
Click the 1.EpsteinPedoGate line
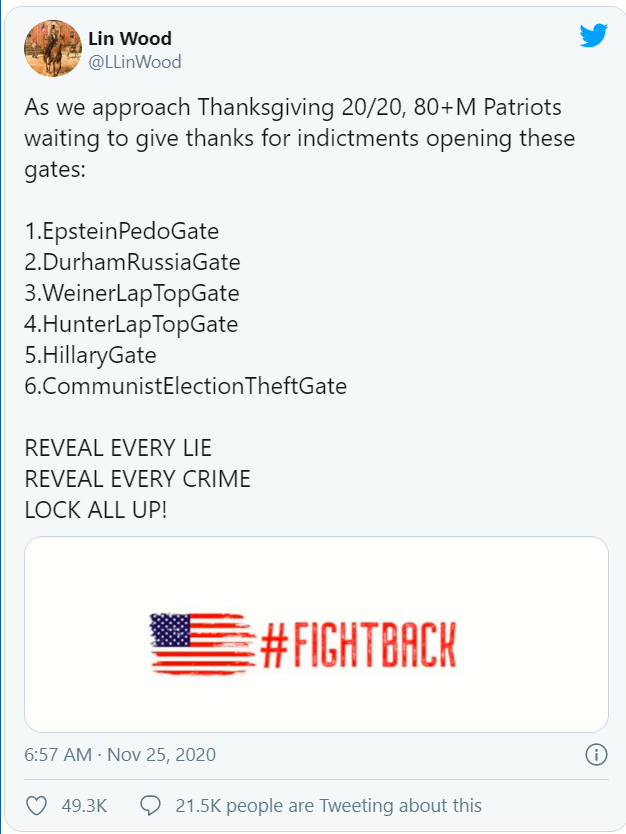tap(122, 231)
